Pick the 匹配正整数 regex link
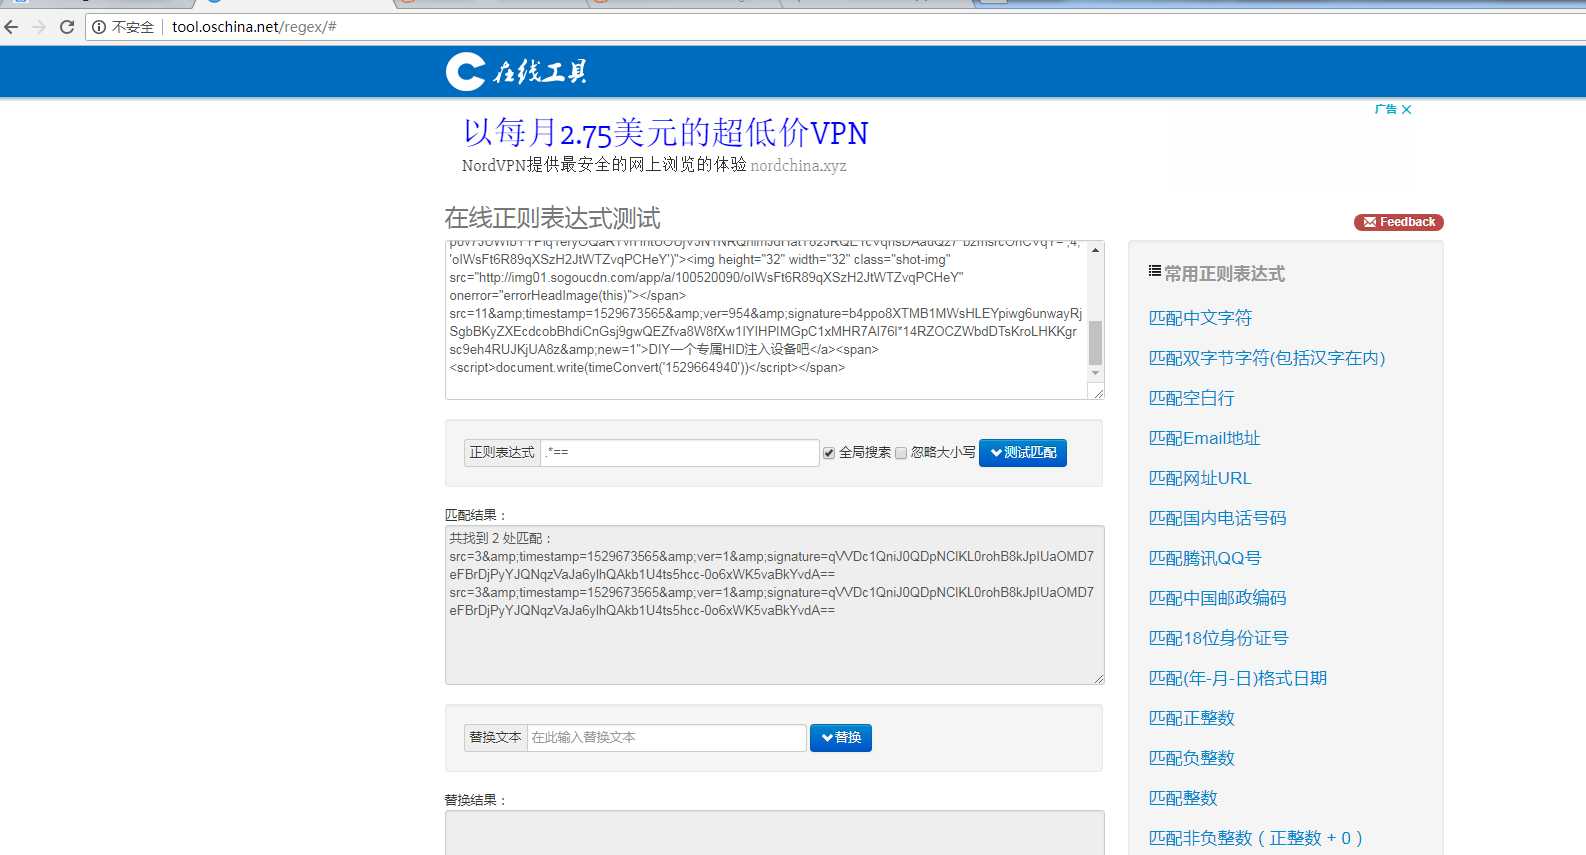Image resolution: width=1586 pixels, height=855 pixels. pos(1191,718)
